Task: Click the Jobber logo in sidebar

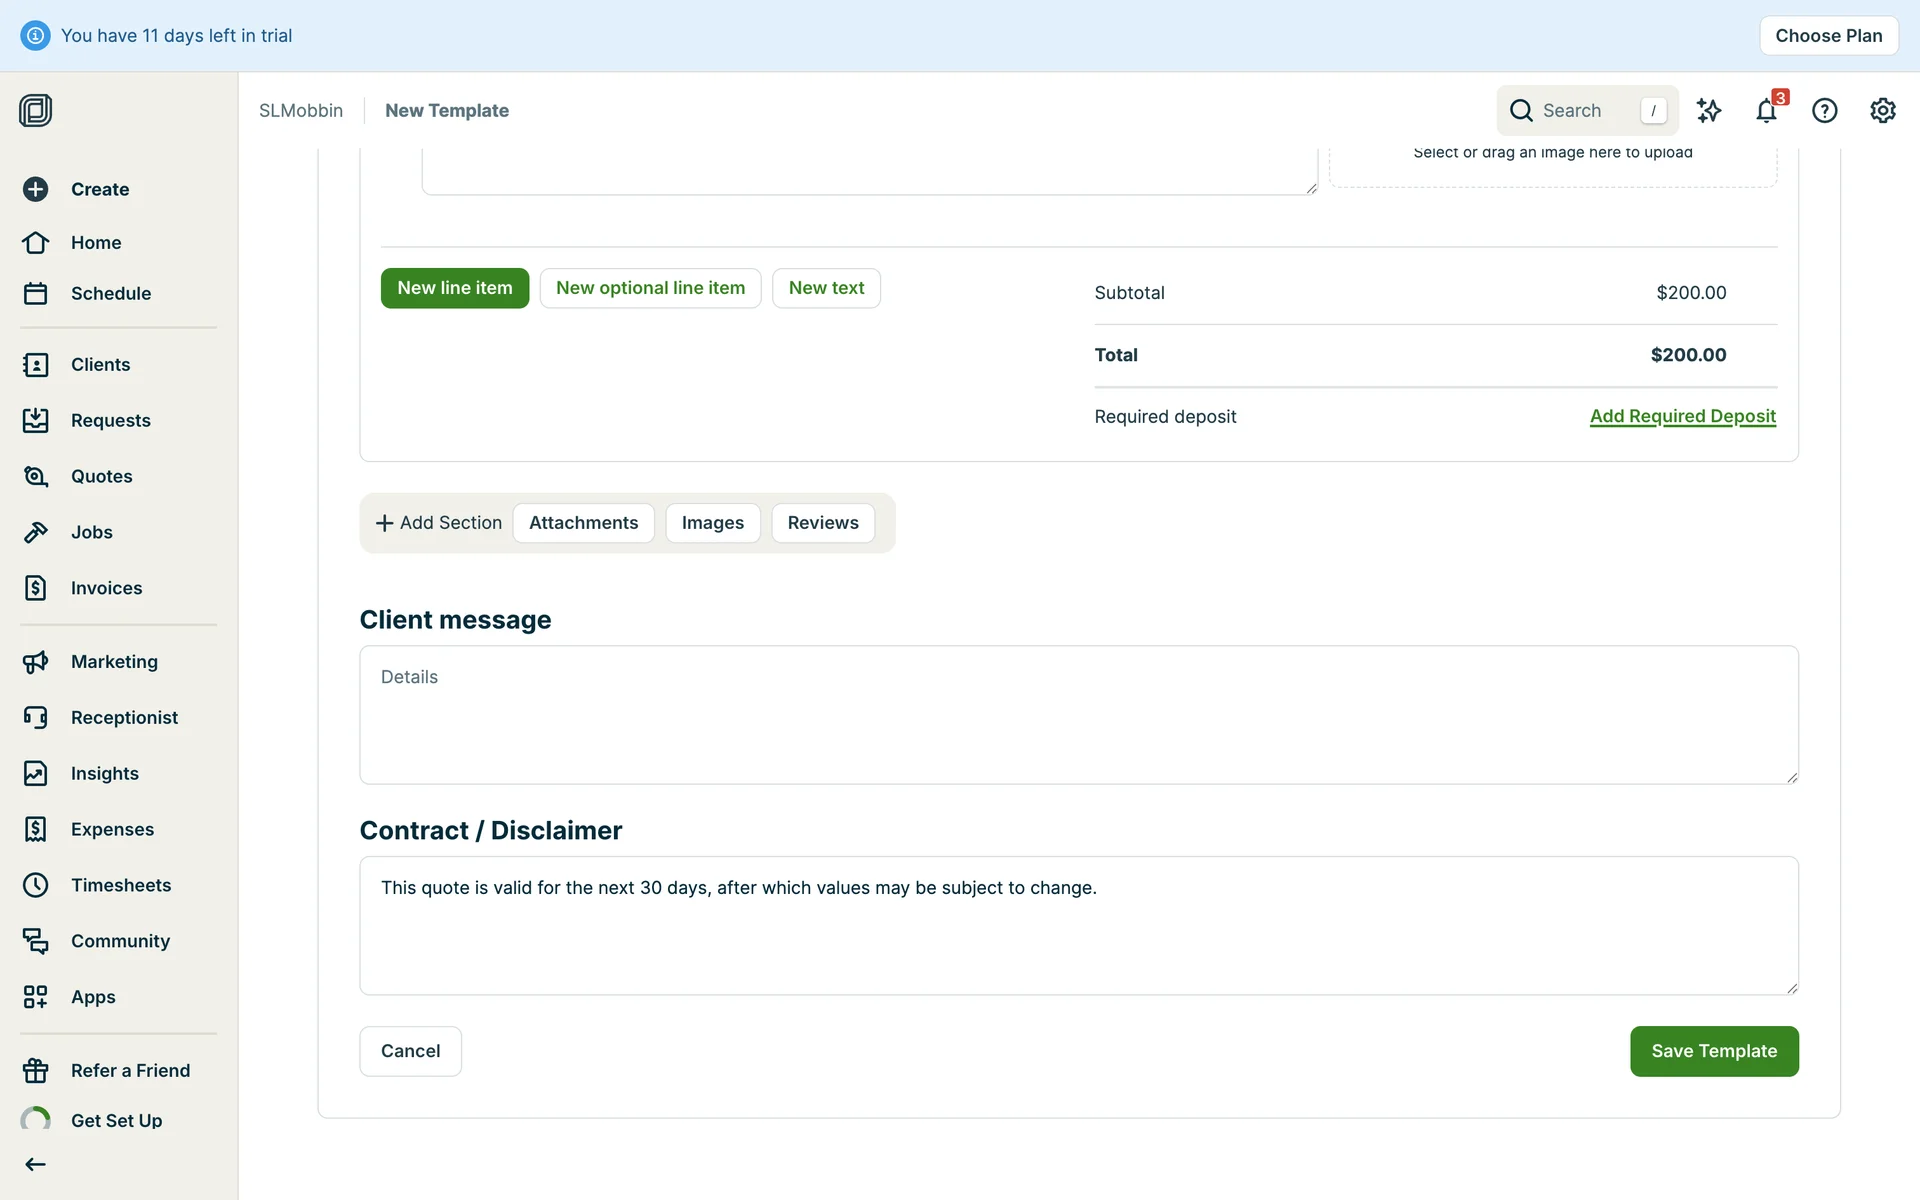Action: click(x=36, y=110)
